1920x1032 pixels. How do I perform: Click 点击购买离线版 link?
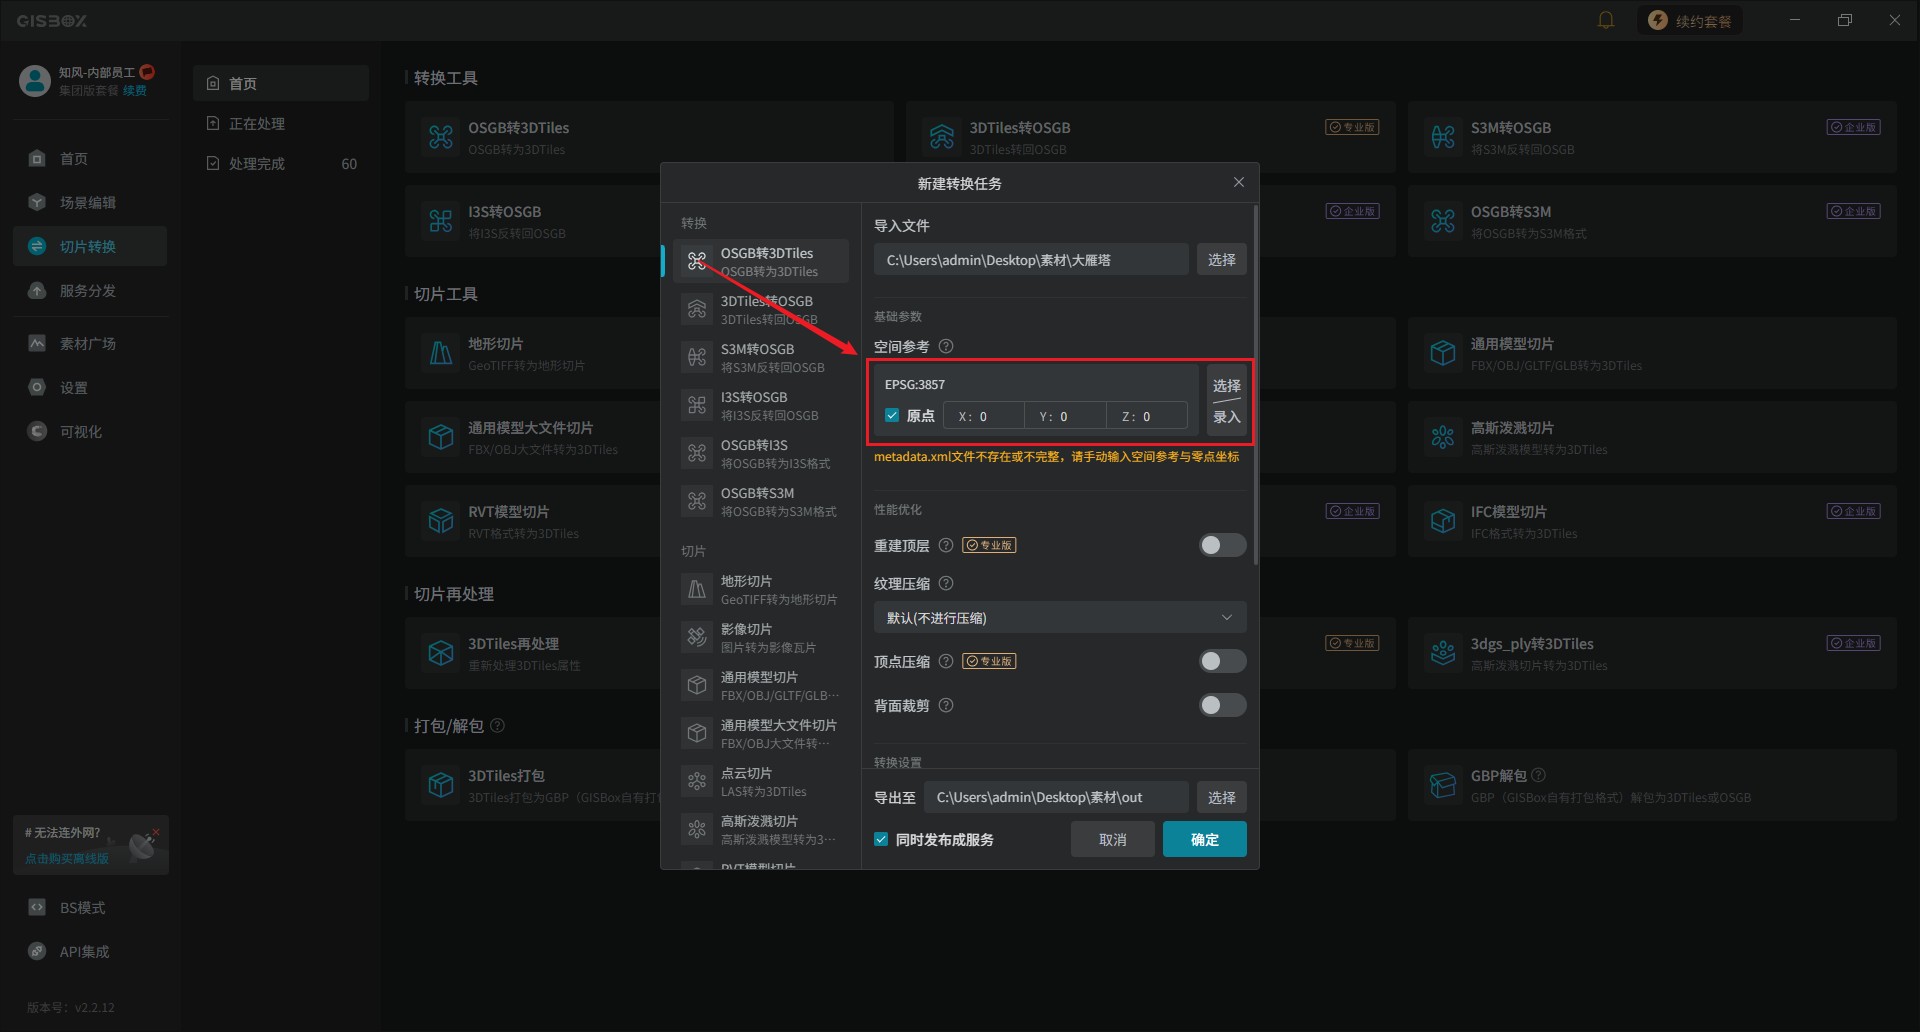tap(67, 859)
